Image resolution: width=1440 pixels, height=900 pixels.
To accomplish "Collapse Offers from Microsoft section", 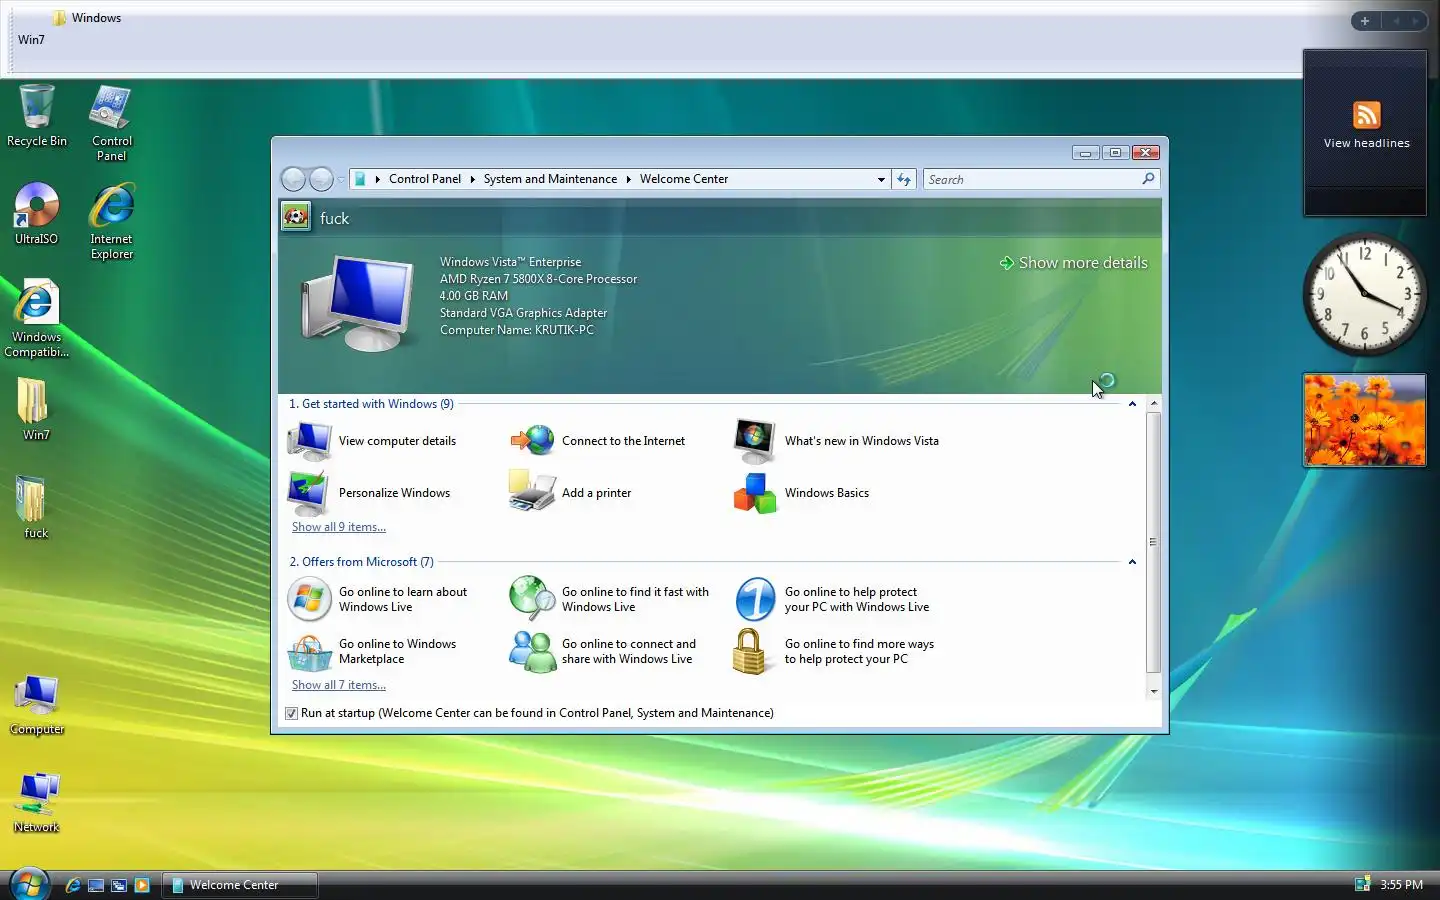I will point(1132,562).
